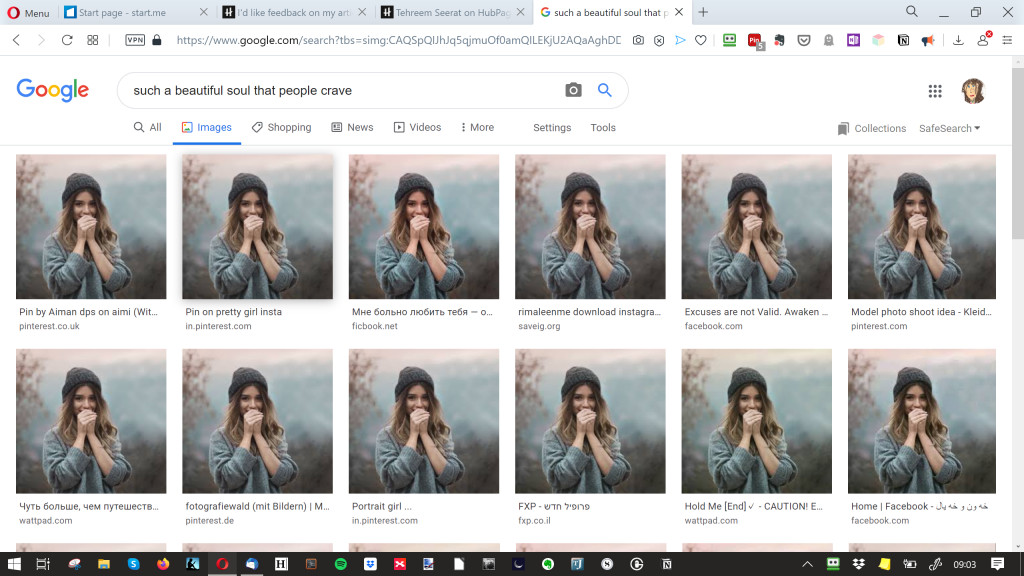This screenshot has width=1024, height=576.
Task: Go to the Google logo homepage
Action: tap(53, 90)
